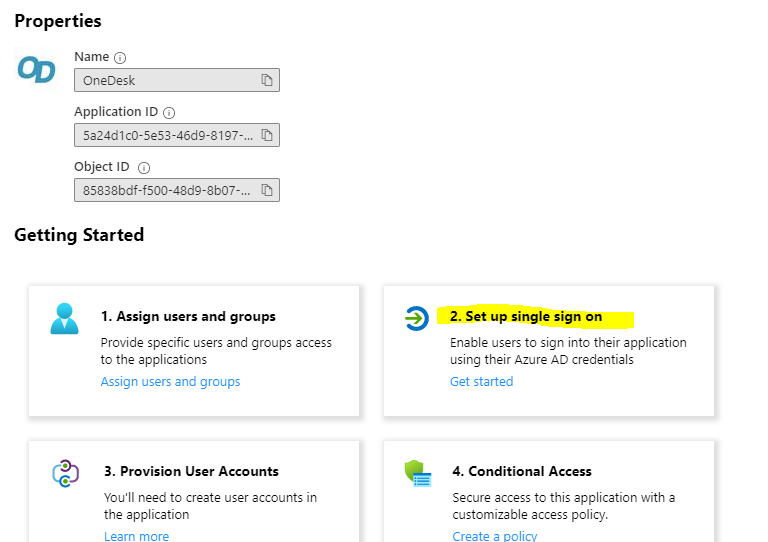Screen dimensions: 768x542
Task: Click the Conditional Access shield icon
Action: [417, 473]
